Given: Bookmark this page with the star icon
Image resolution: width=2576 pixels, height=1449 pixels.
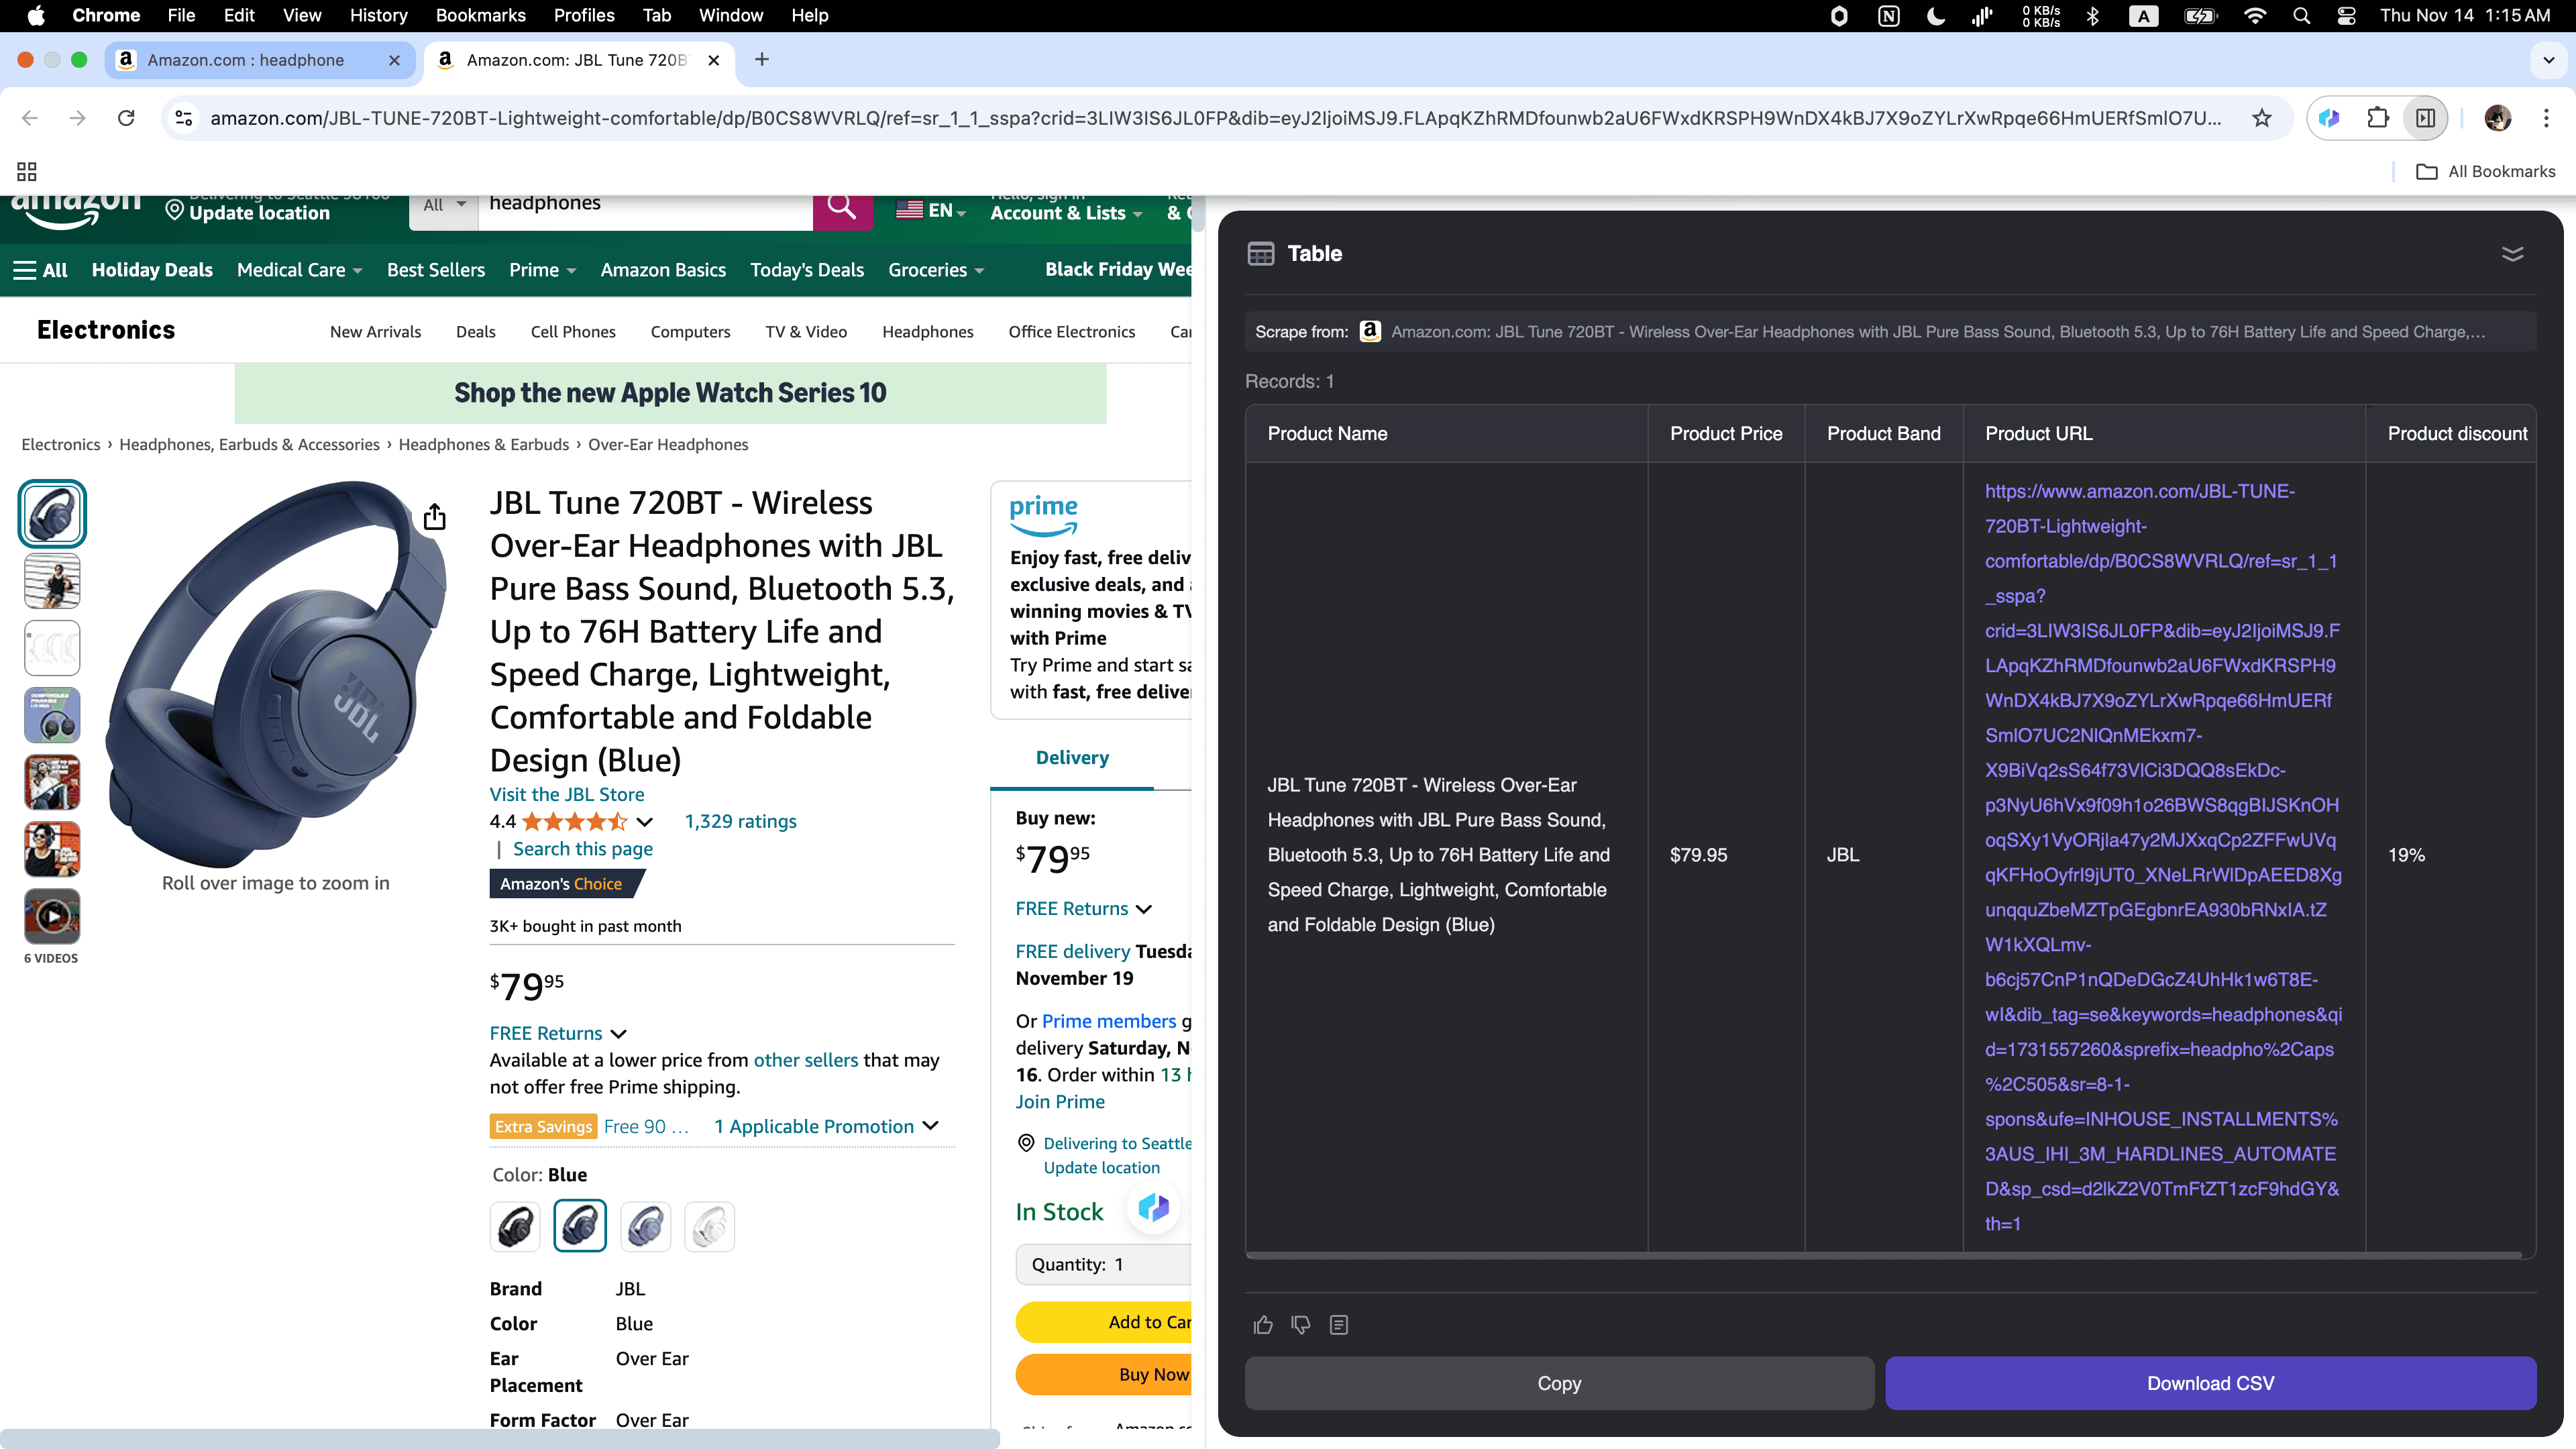Looking at the screenshot, I should (2262, 118).
